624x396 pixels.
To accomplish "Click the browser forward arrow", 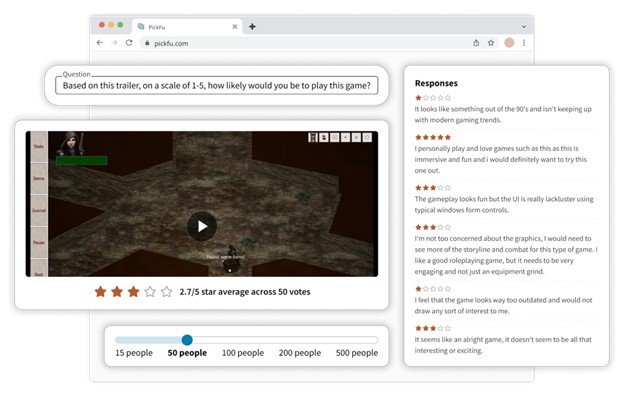I will coord(114,43).
